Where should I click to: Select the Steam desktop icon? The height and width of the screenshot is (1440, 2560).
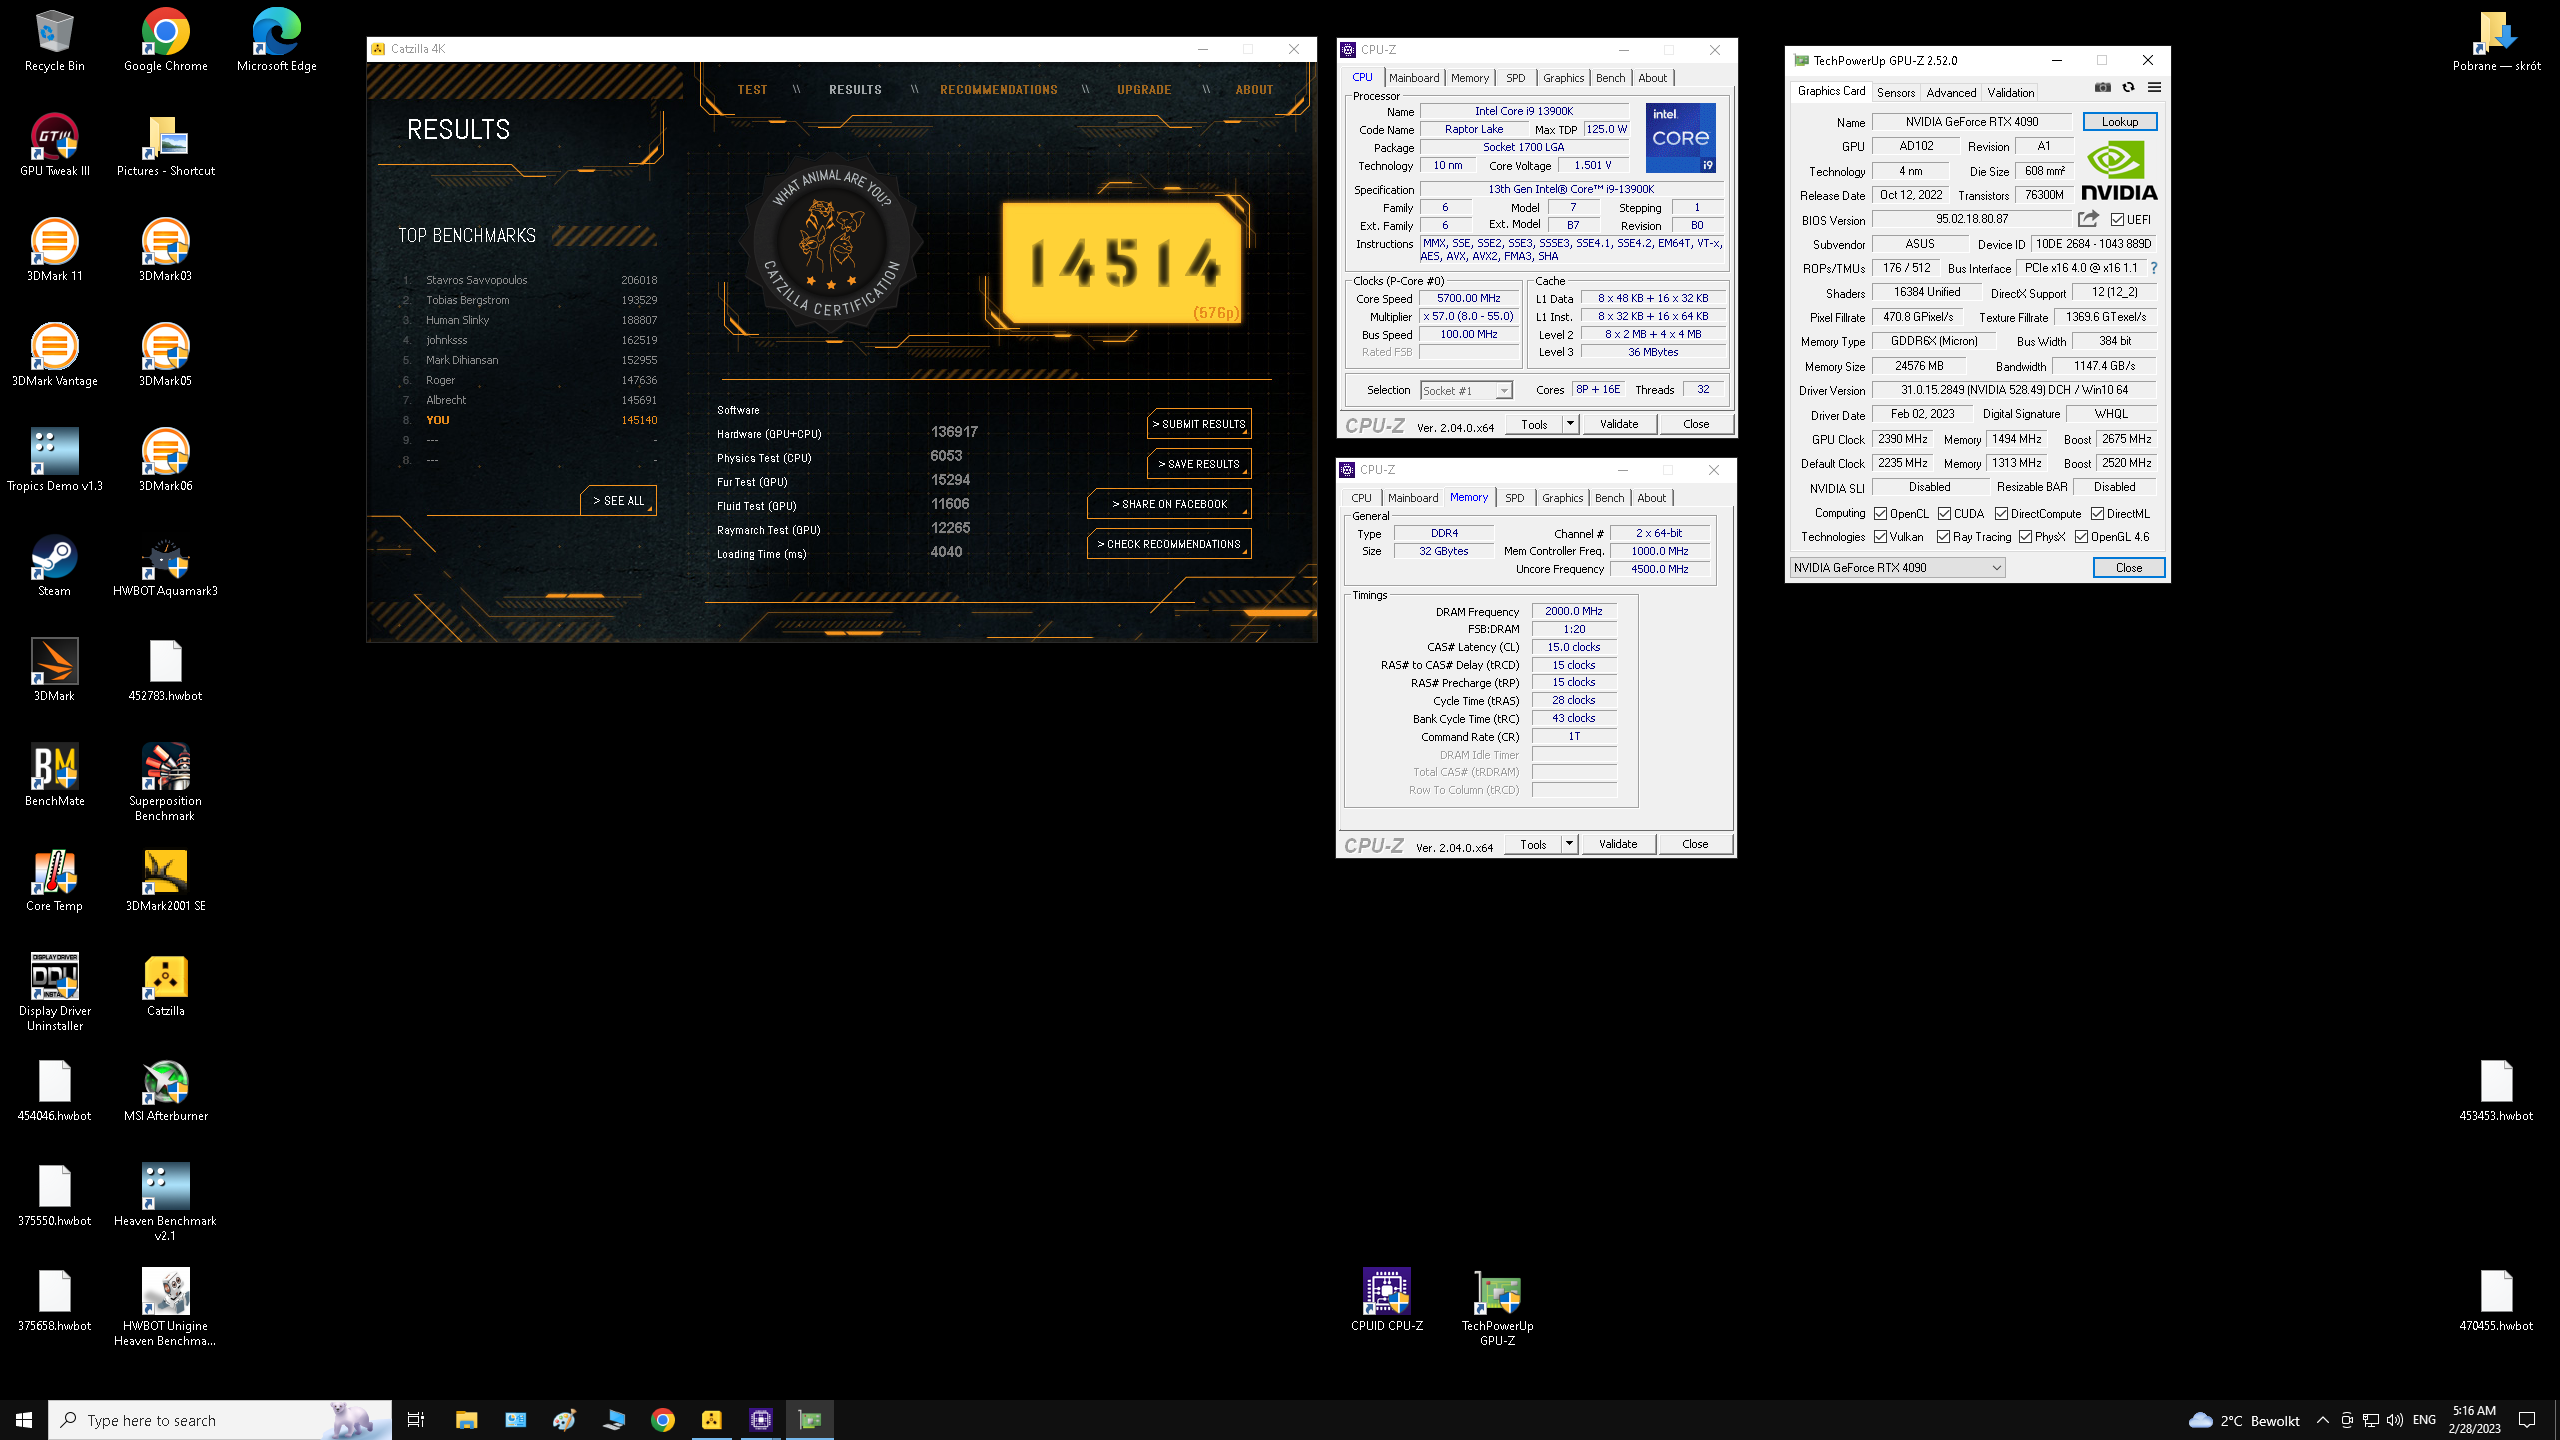[x=54, y=566]
